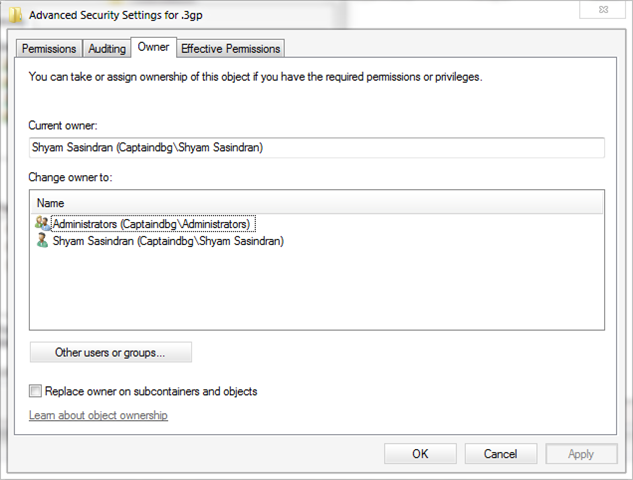Click the folder icon in title bar
The image size is (633, 480).
(x=15, y=15)
